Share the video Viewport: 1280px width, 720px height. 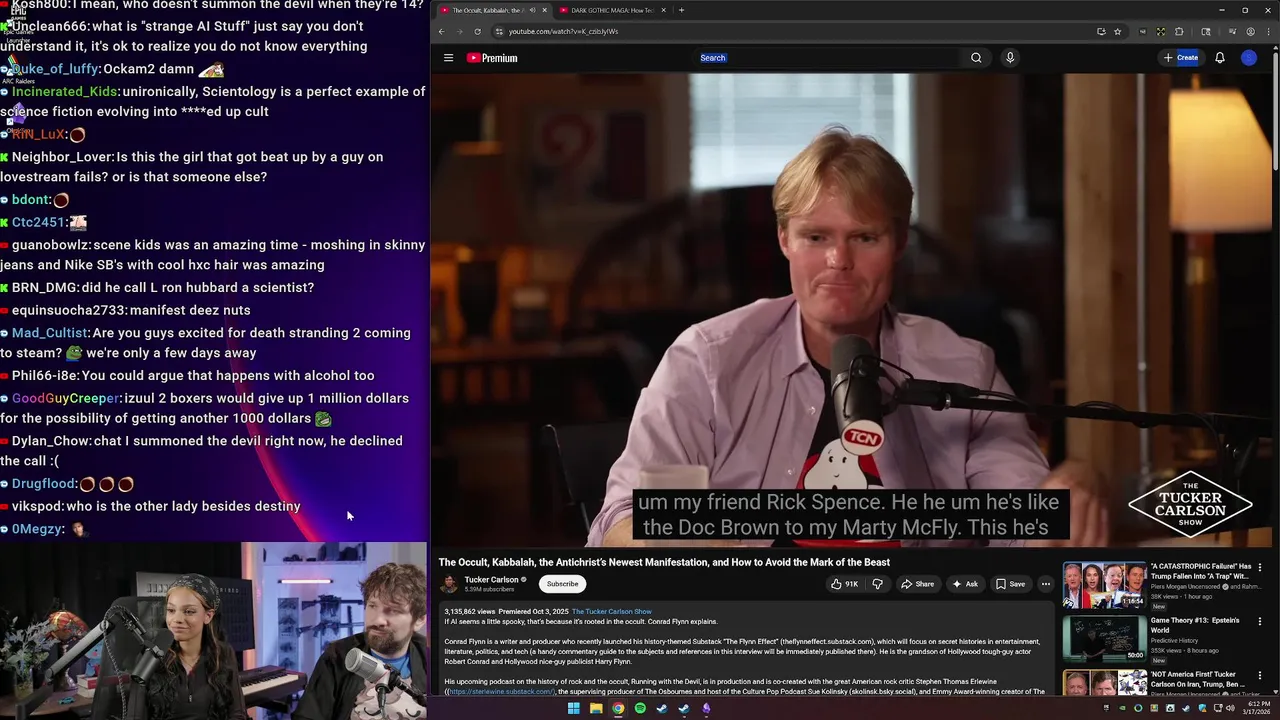click(917, 584)
